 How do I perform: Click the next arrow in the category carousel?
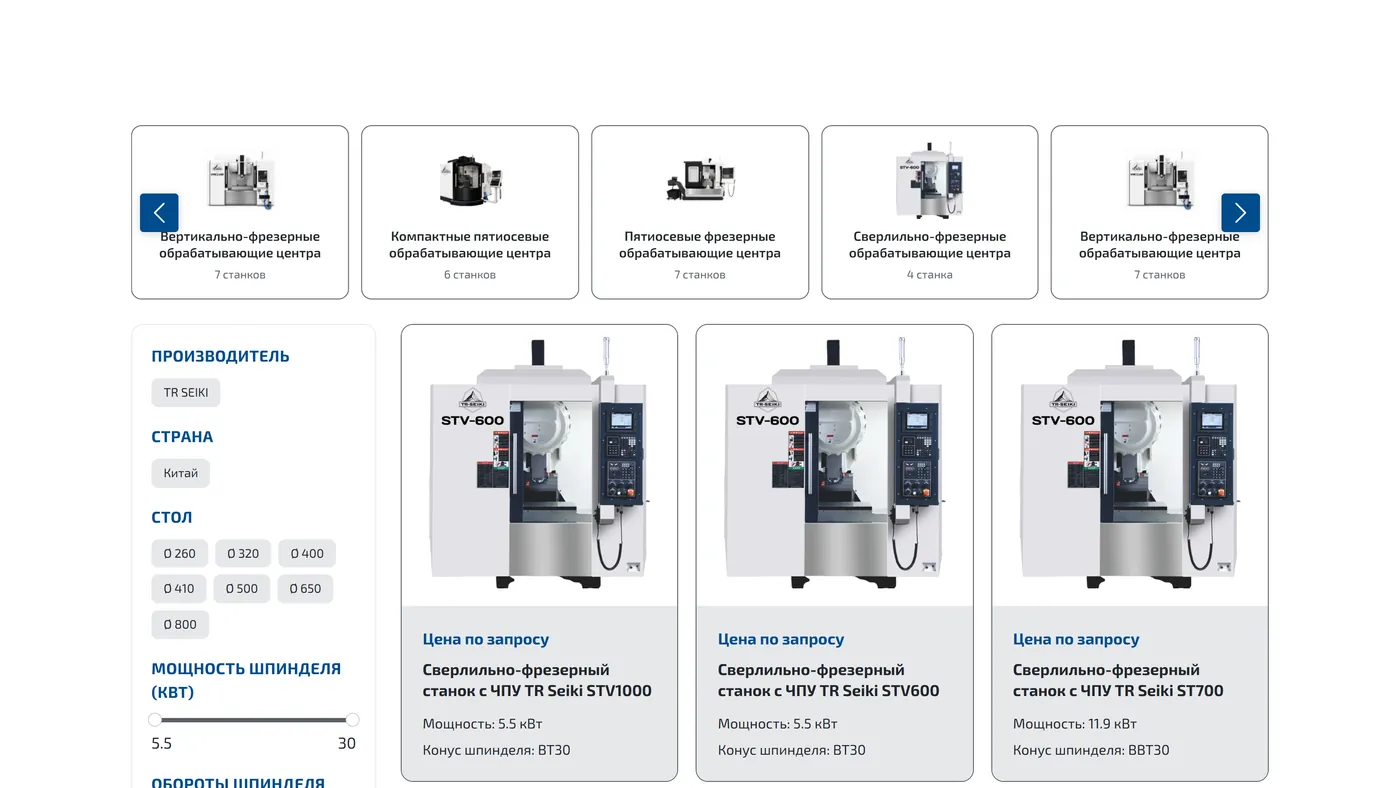coord(1240,213)
